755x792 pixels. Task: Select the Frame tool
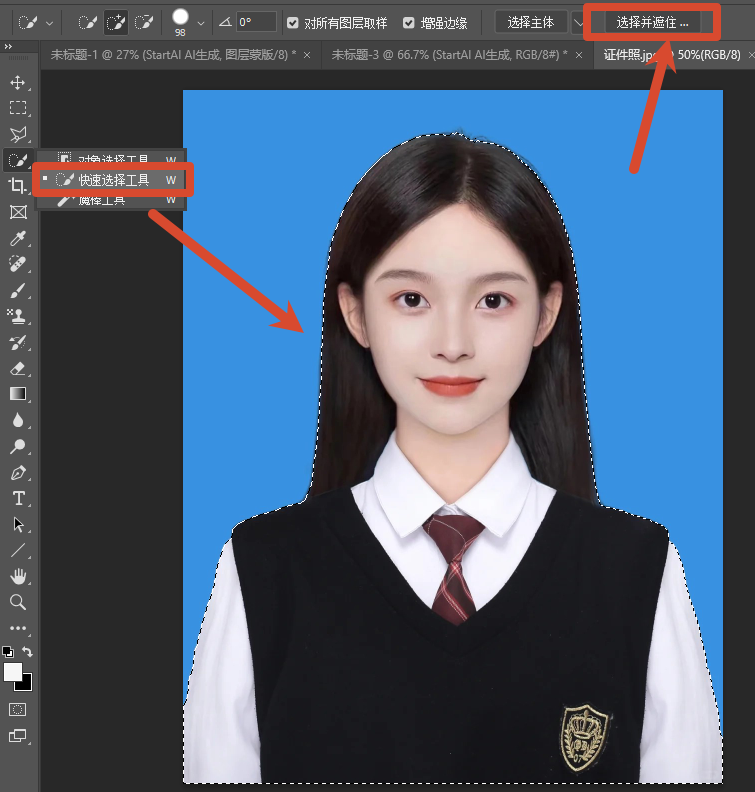tap(18, 212)
